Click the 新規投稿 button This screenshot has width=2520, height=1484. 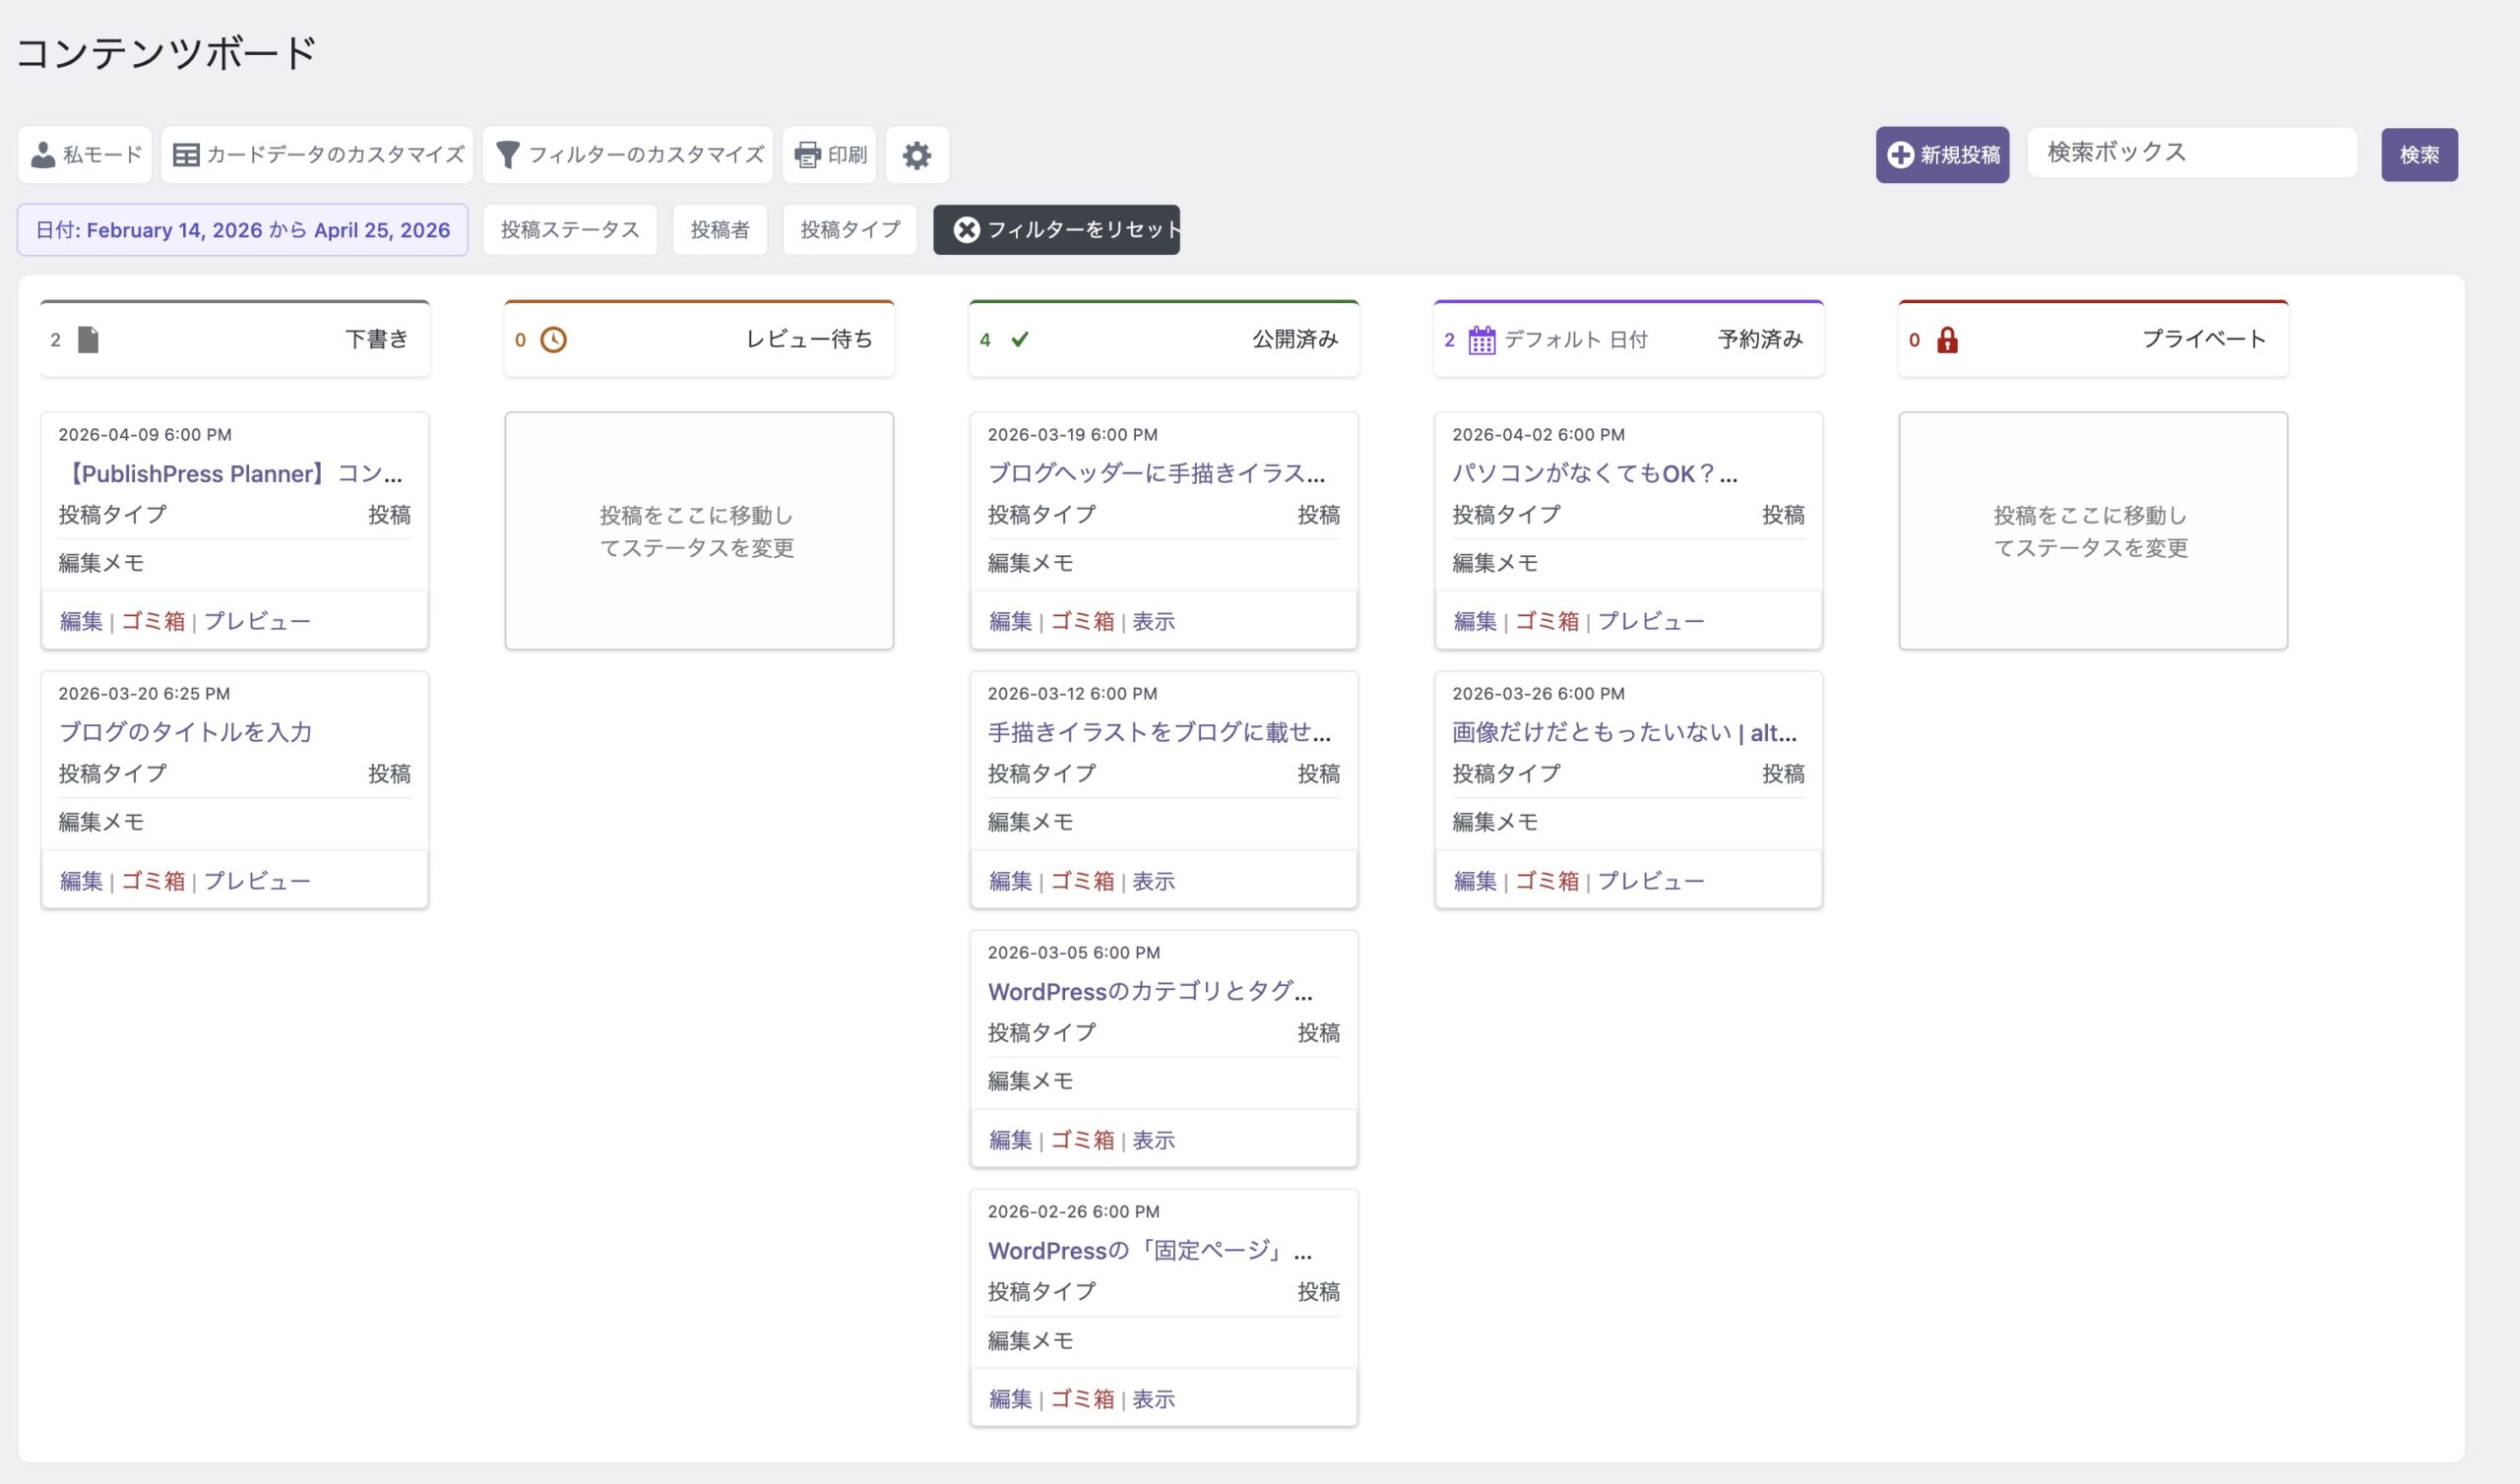pos(1941,155)
